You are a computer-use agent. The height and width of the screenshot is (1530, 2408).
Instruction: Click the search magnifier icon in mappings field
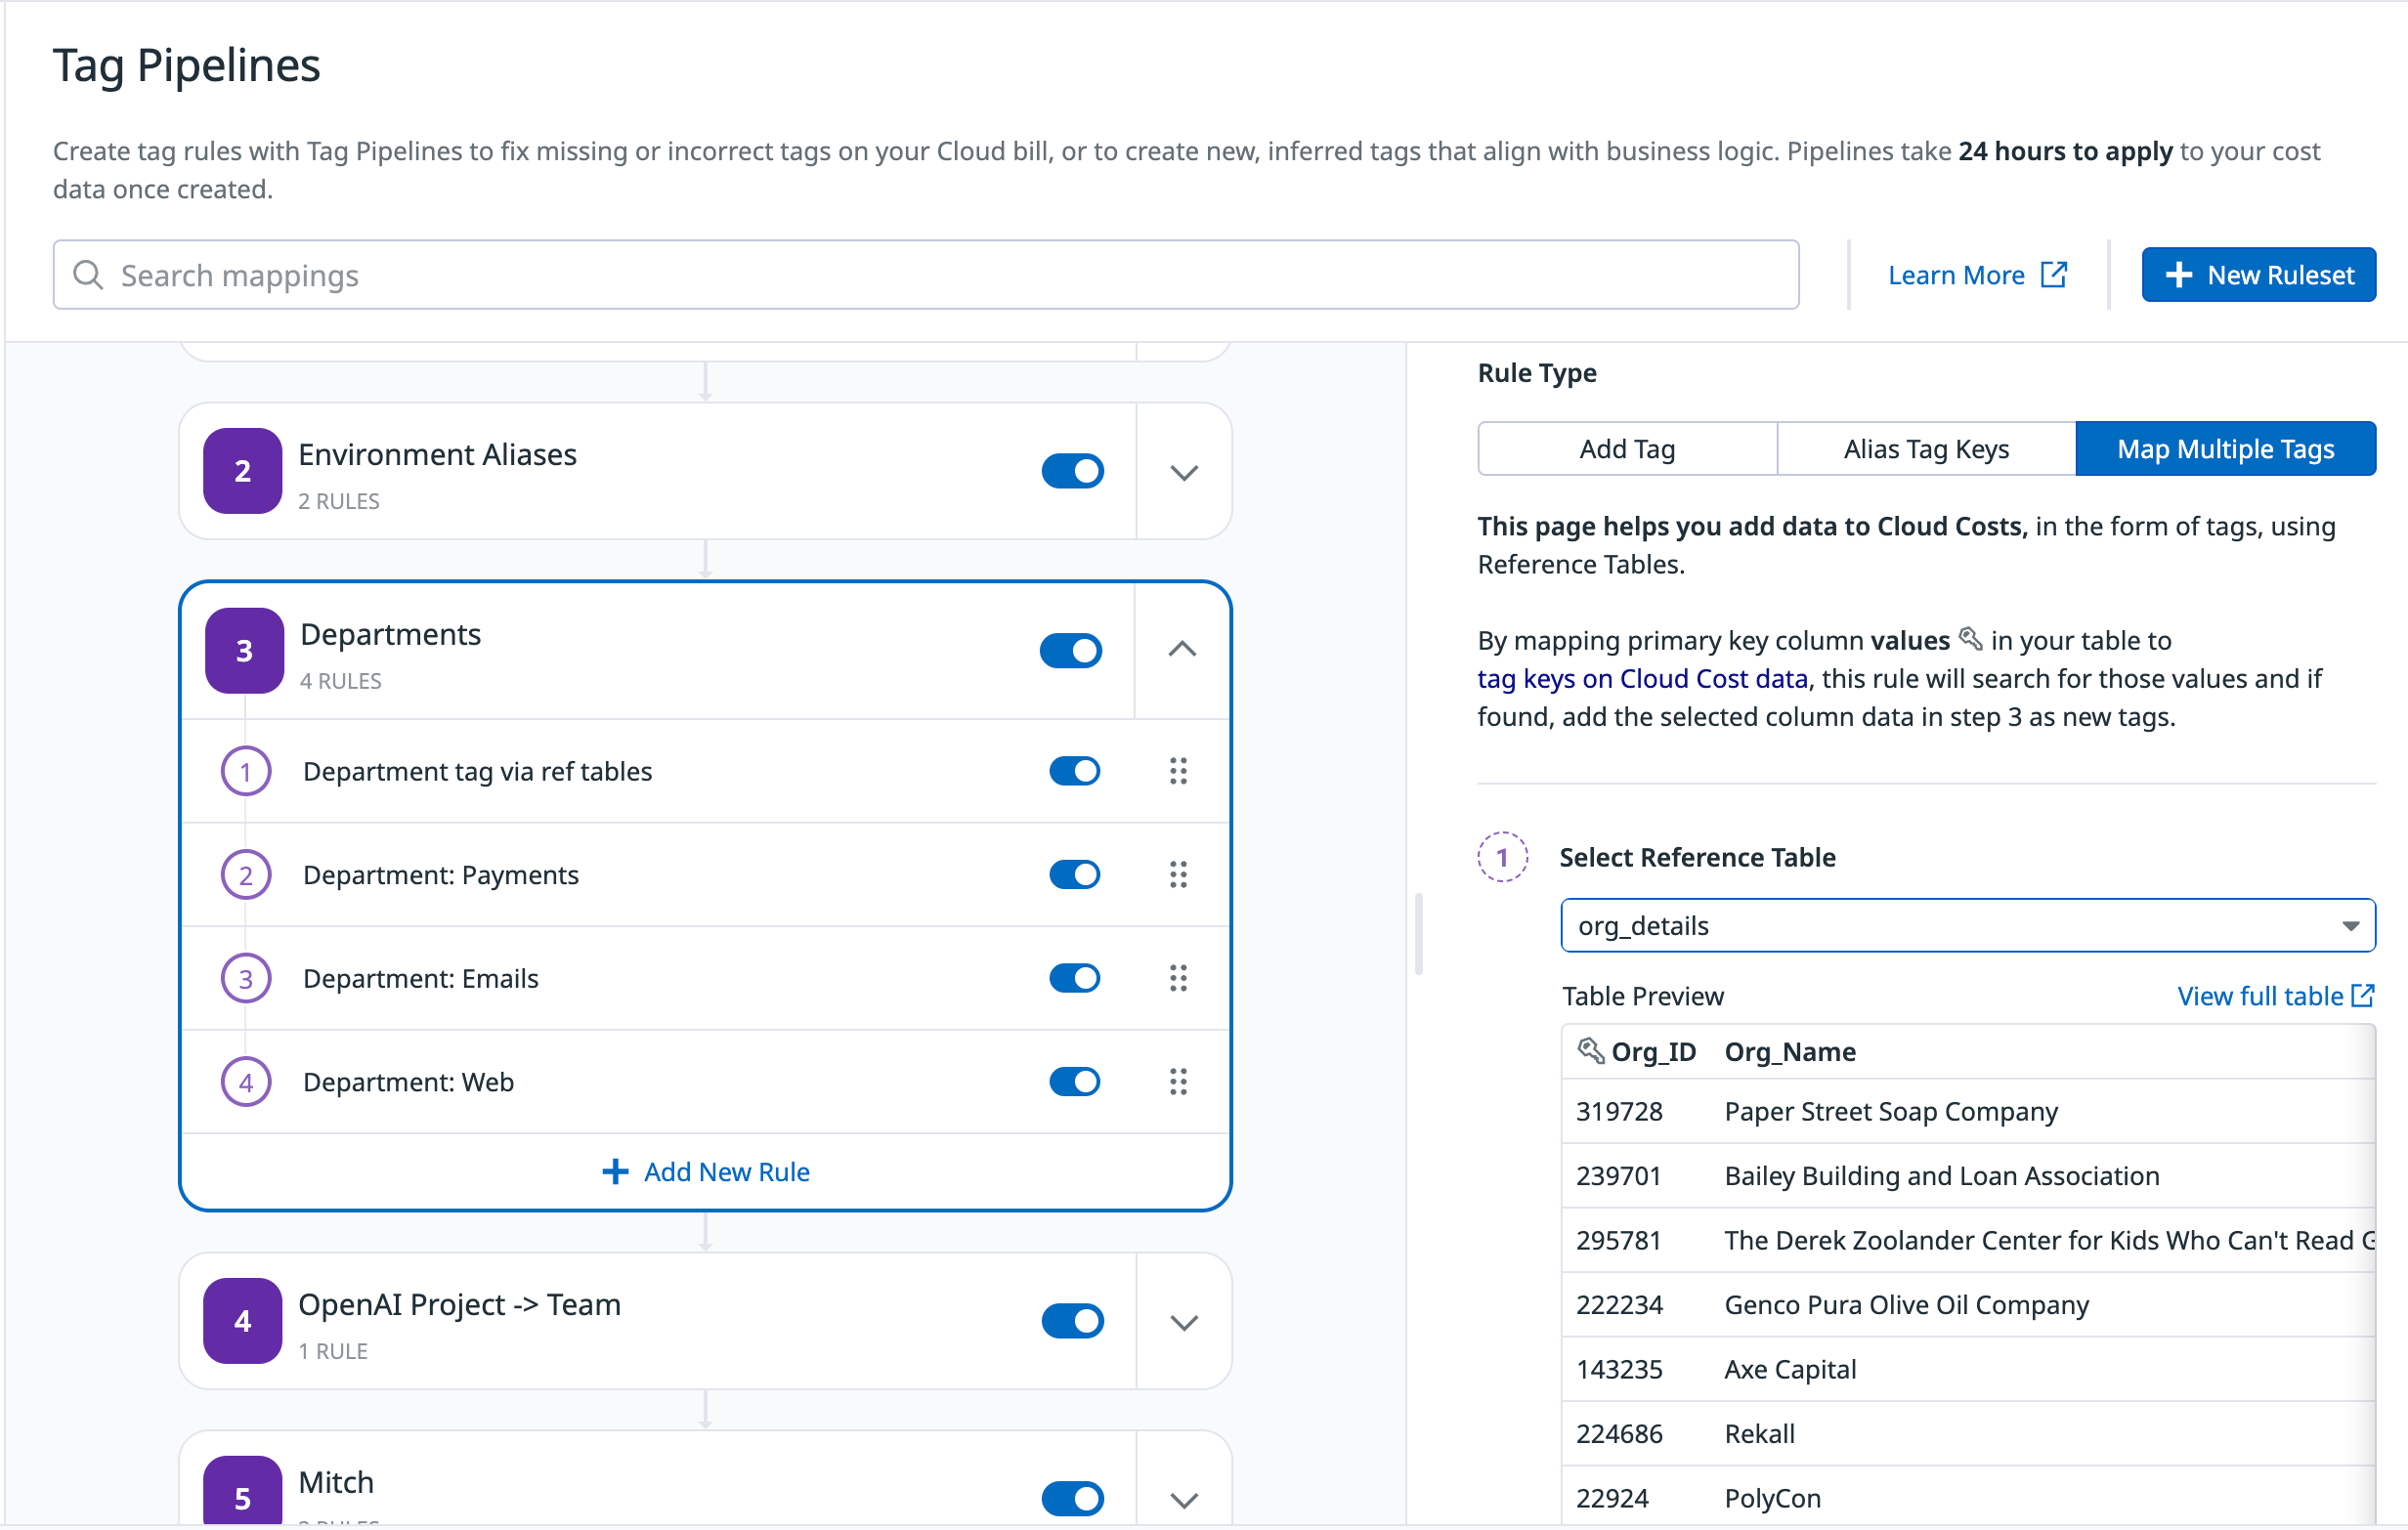pos(88,275)
